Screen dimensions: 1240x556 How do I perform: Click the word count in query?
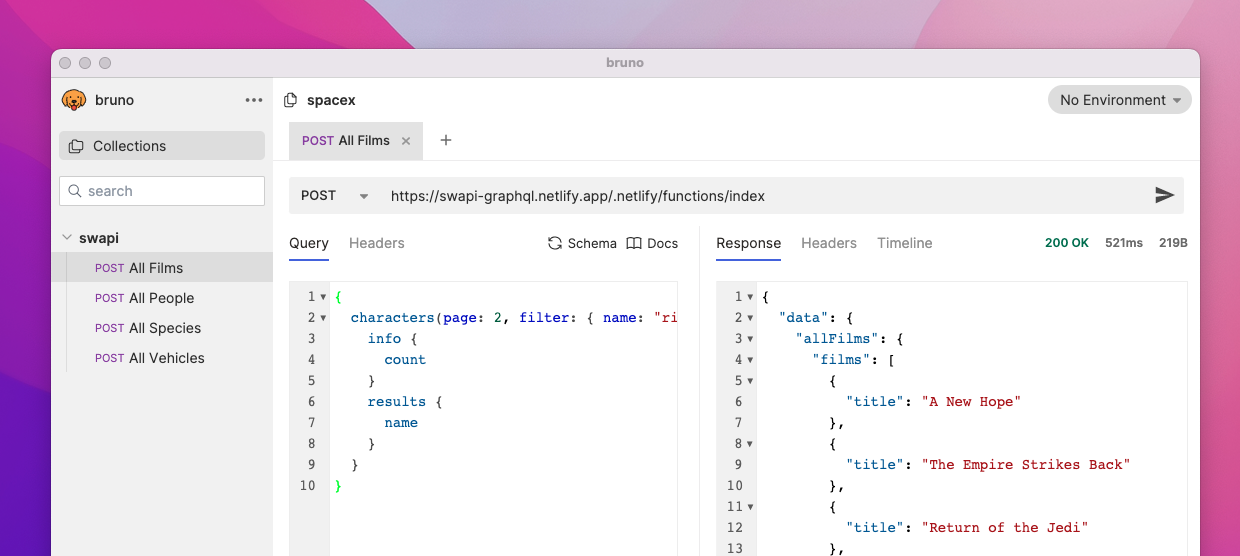click(405, 360)
